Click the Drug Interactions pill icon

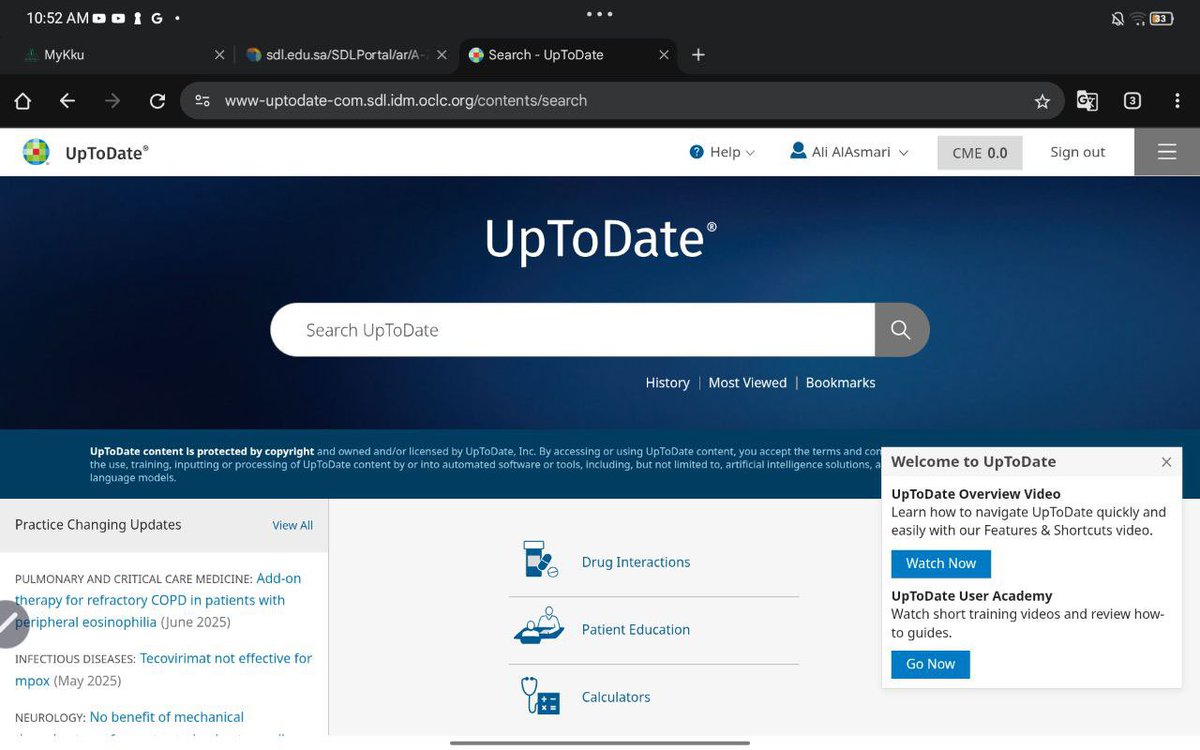point(541,560)
